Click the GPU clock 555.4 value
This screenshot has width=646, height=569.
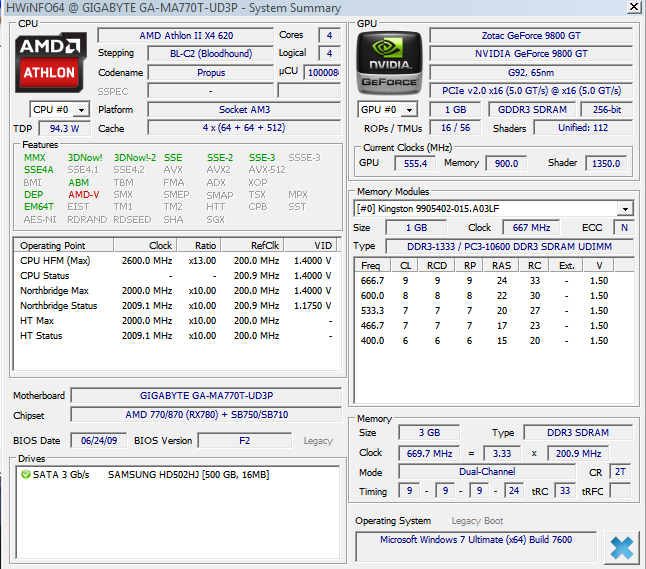click(415, 164)
